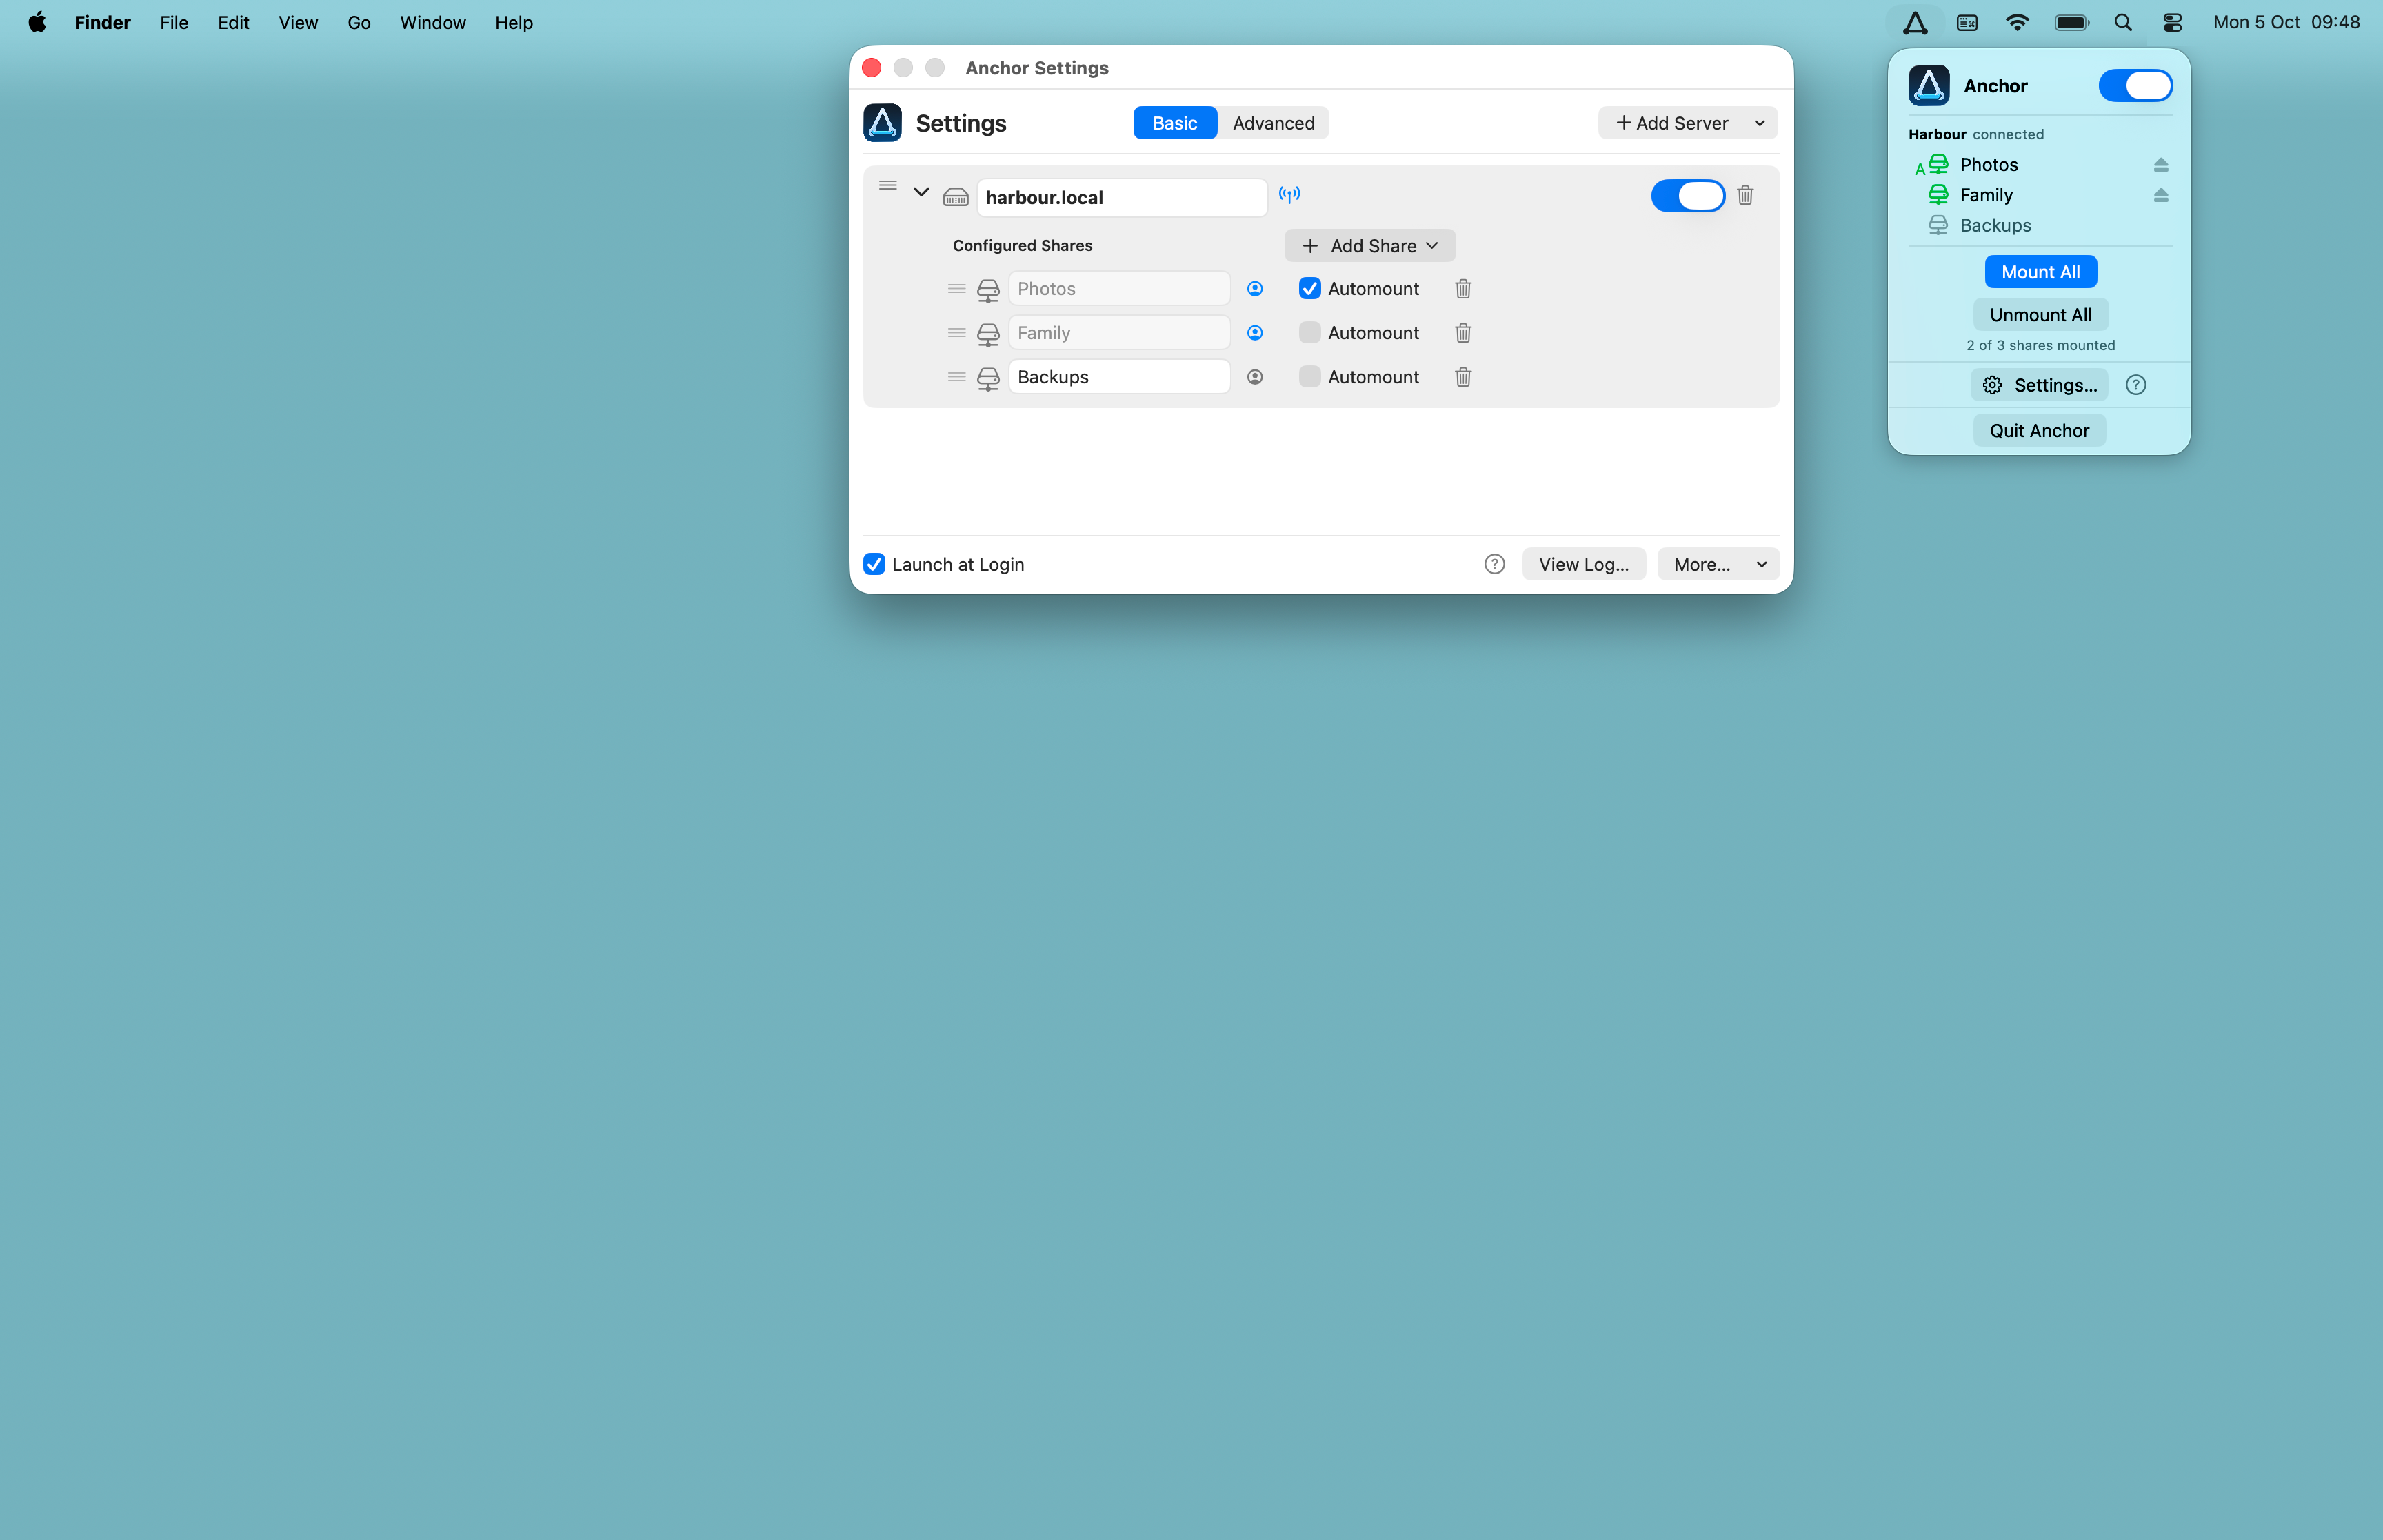Open the Add Share dropdown
This screenshot has height=1540, width=2383.
tap(1369, 246)
